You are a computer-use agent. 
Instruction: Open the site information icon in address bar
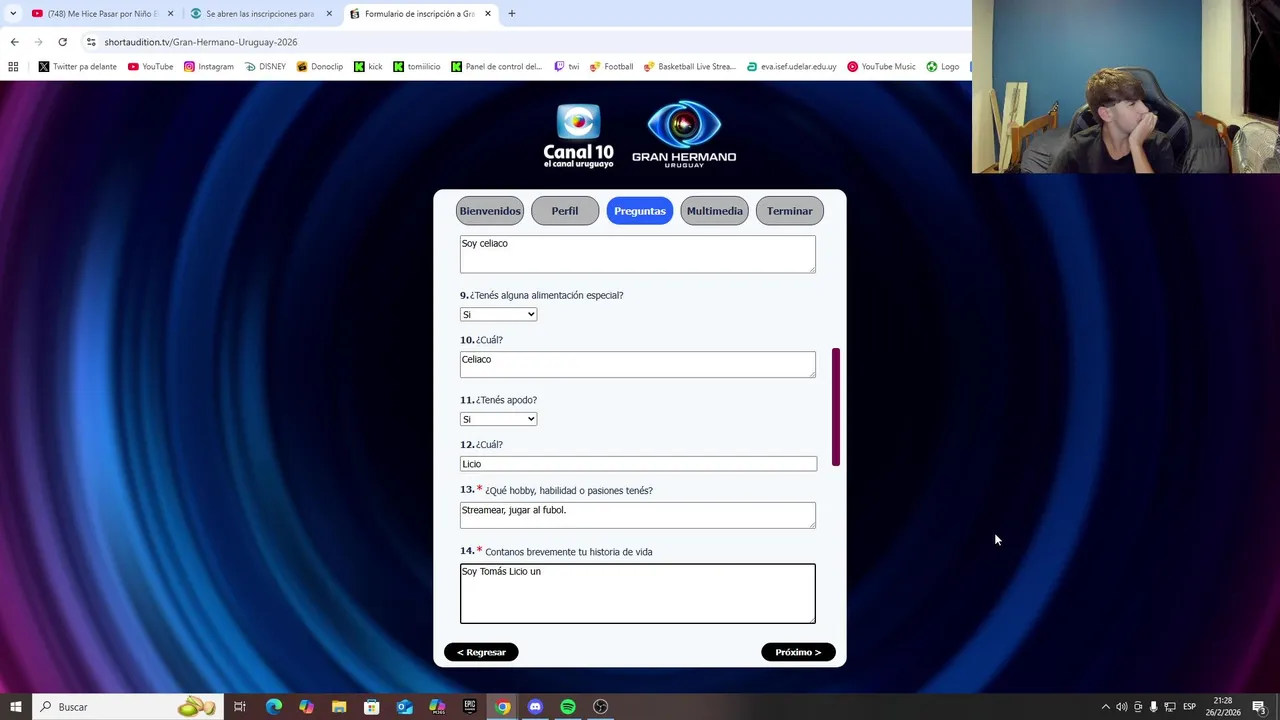[91, 42]
